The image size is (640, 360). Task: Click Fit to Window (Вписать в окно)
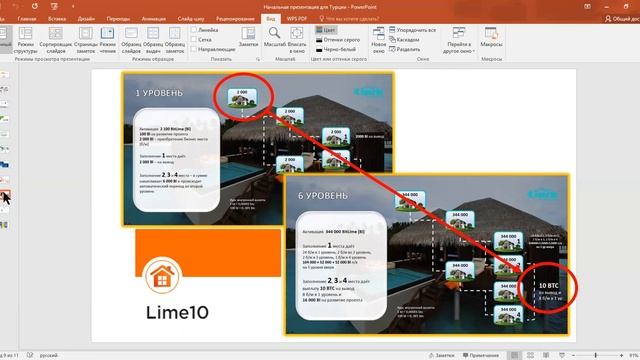(297, 40)
